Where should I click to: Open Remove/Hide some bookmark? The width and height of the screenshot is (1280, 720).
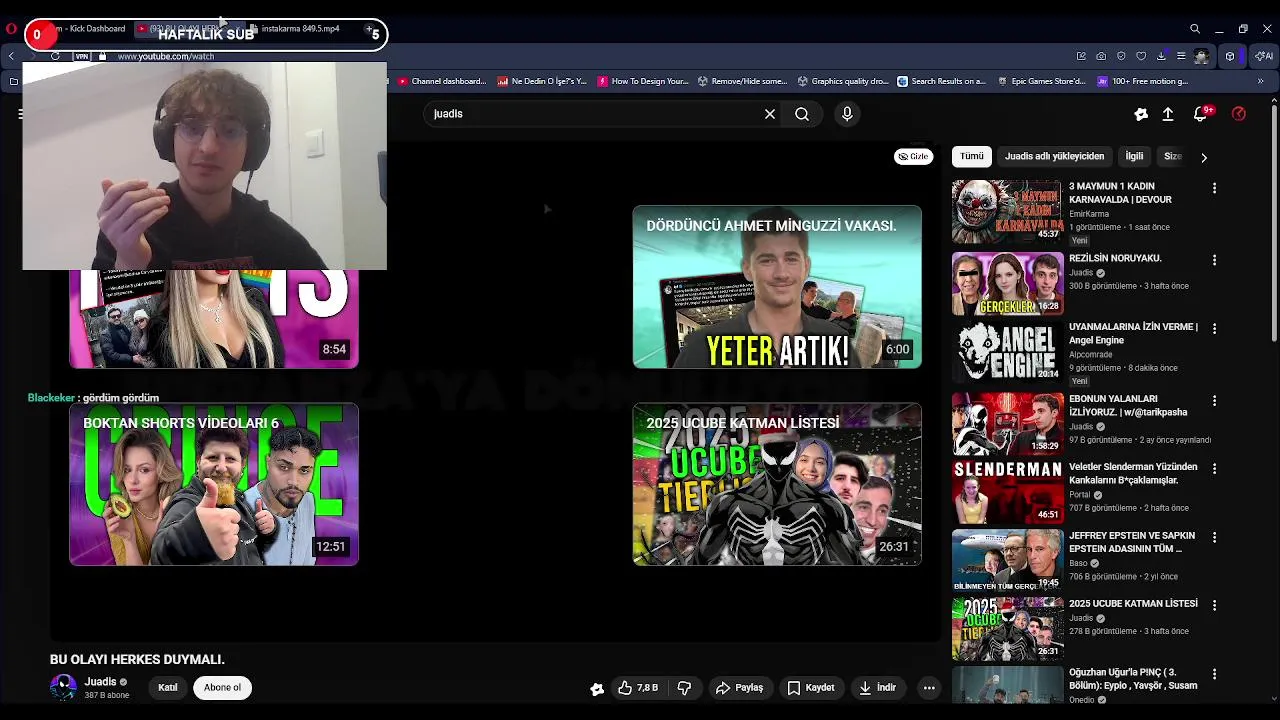[x=743, y=81]
